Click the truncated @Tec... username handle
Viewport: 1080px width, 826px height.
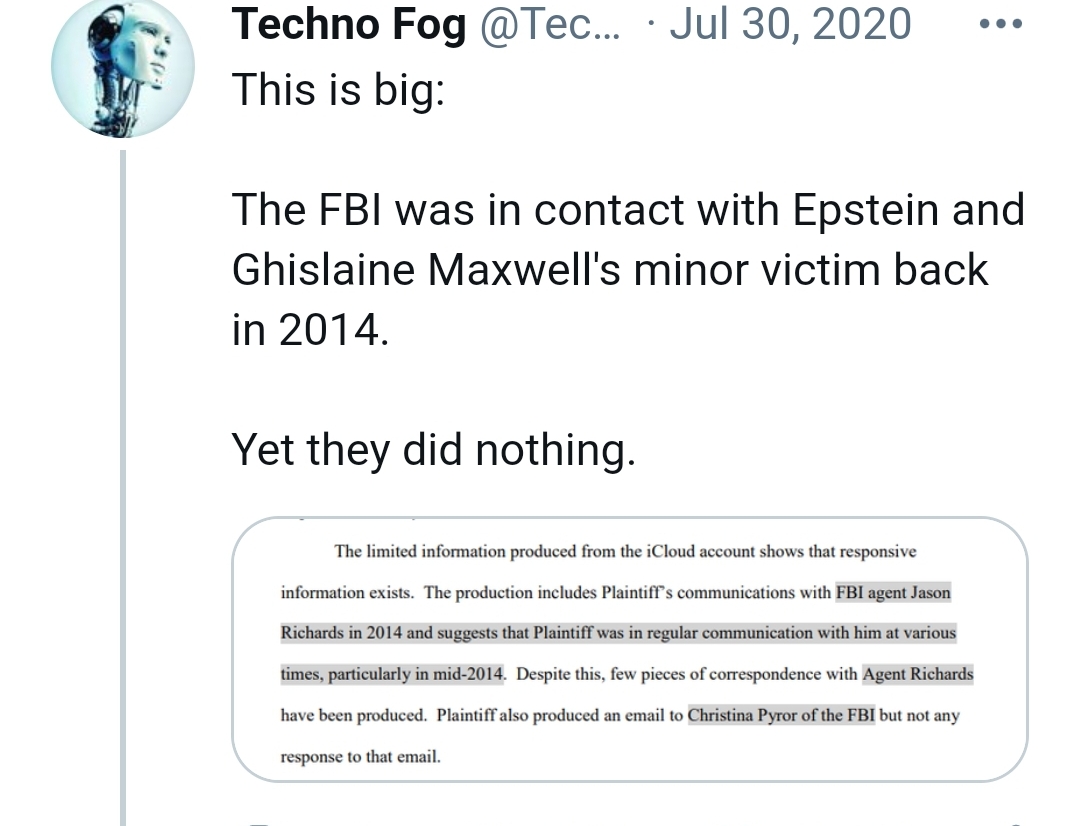coord(550,25)
